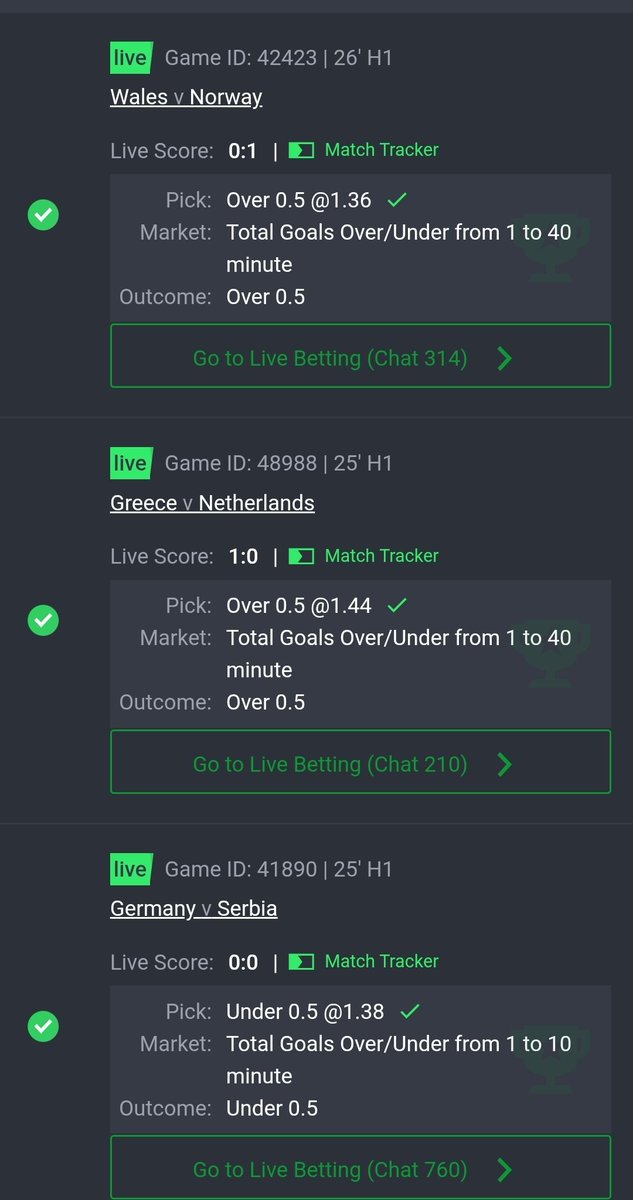Toggle the green check circle for Greece v Netherlands
The image size is (633, 1200).
pyautogui.click(x=43, y=621)
